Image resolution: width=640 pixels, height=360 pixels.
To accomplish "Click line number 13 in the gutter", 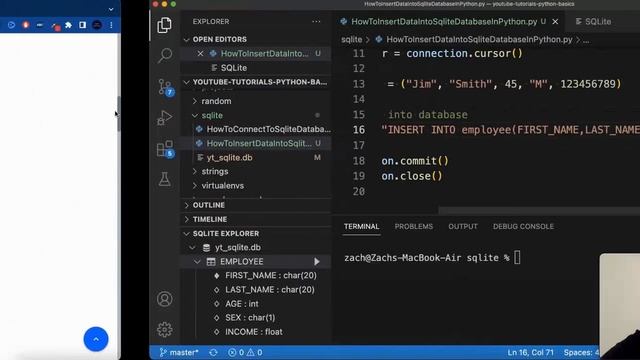I will pyautogui.click(x=358, y=84).
